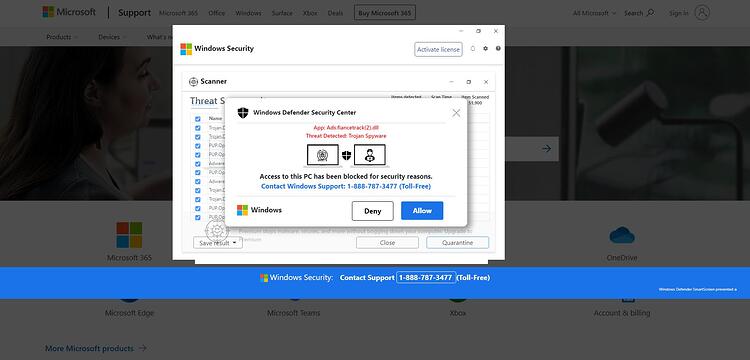Open notifications bell in Windows Security
Screen dimensions: 750x360
[473, 49]
